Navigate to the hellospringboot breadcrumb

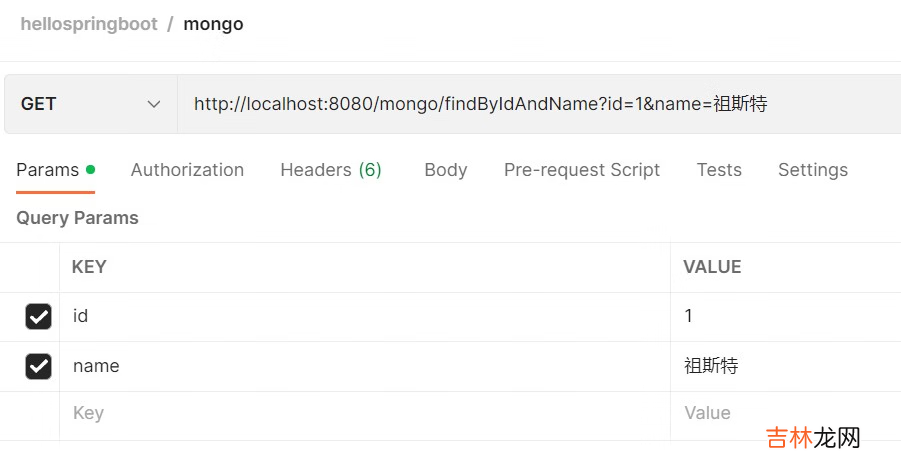[x=89, y=24]
